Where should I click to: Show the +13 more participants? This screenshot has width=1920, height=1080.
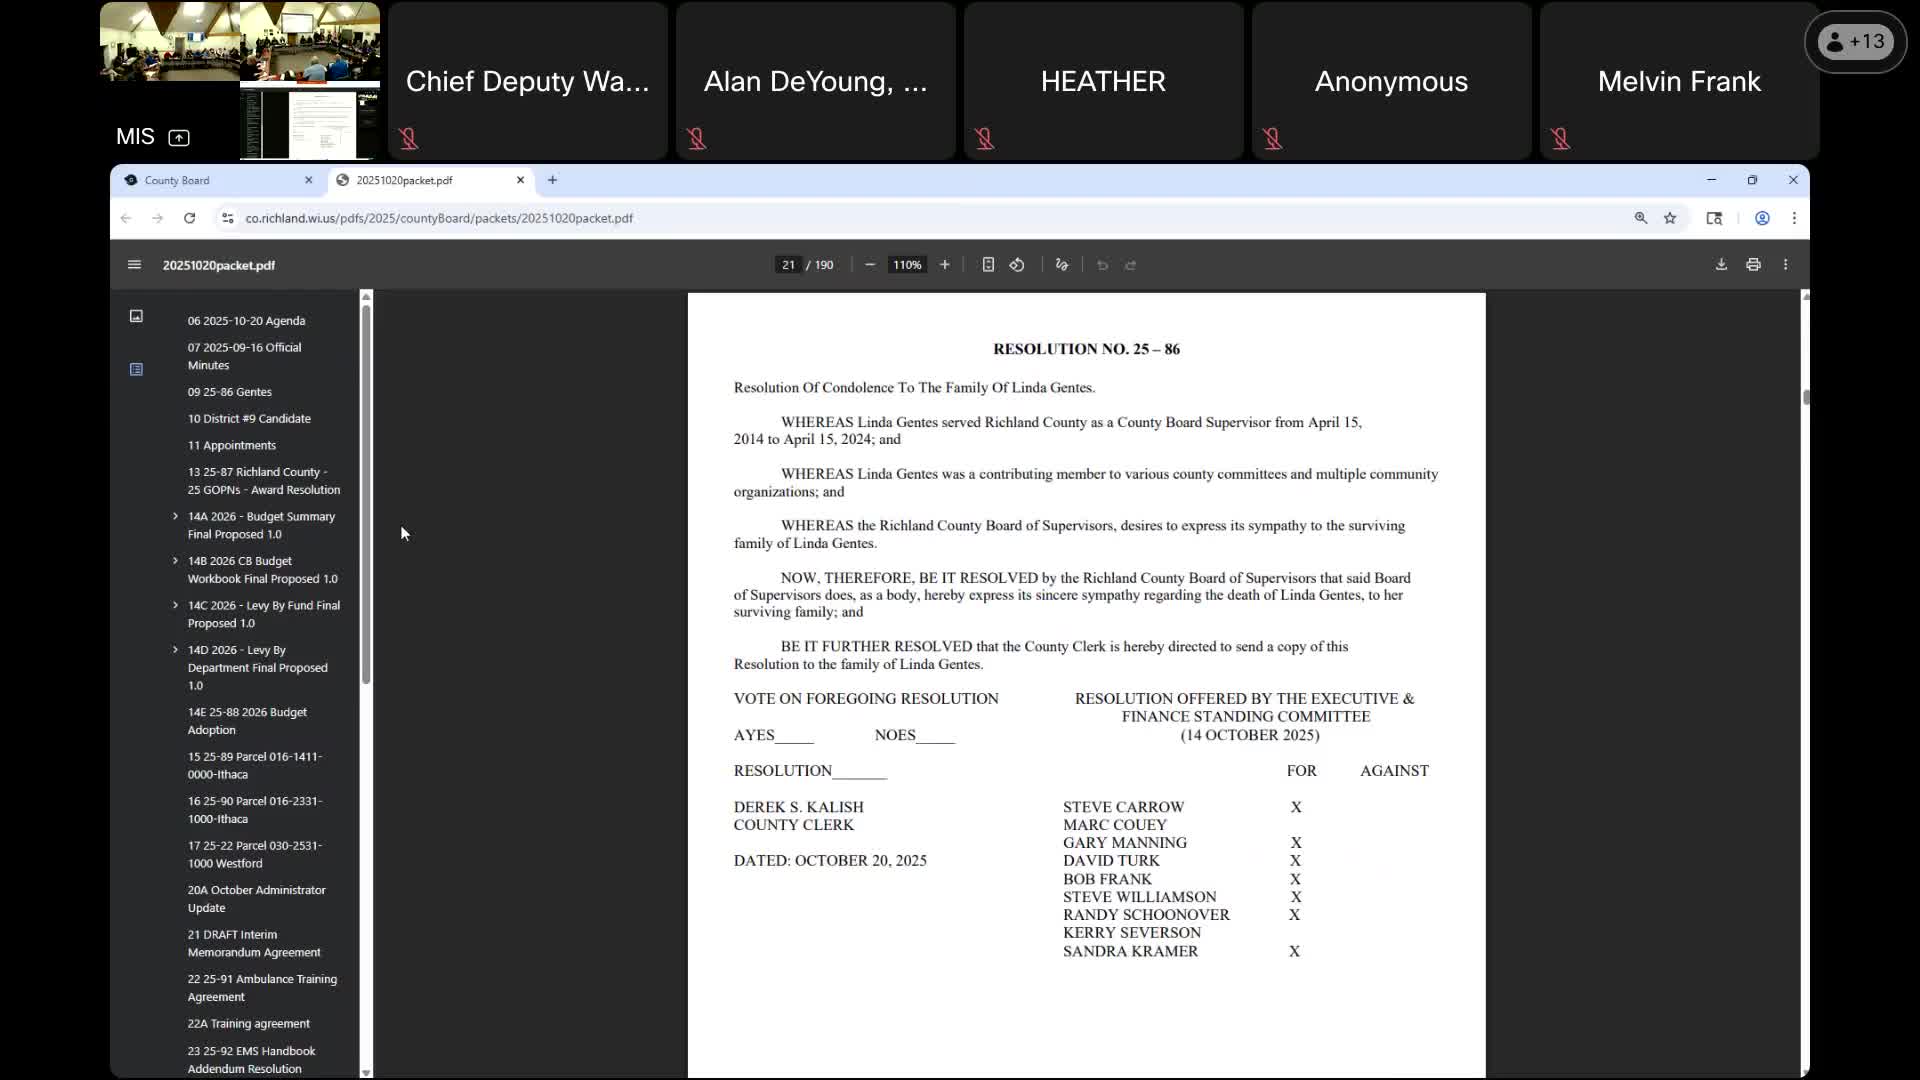pos(1855,42)
